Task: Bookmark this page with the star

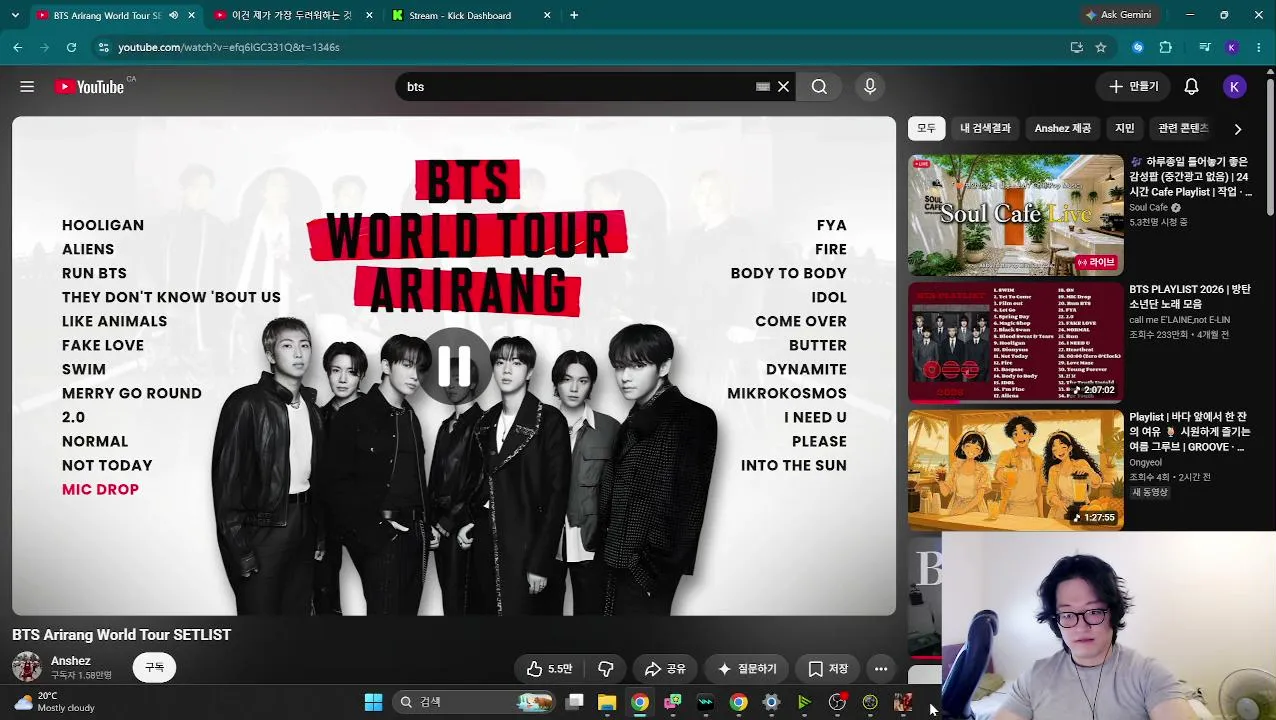Action: (1101, 47)
